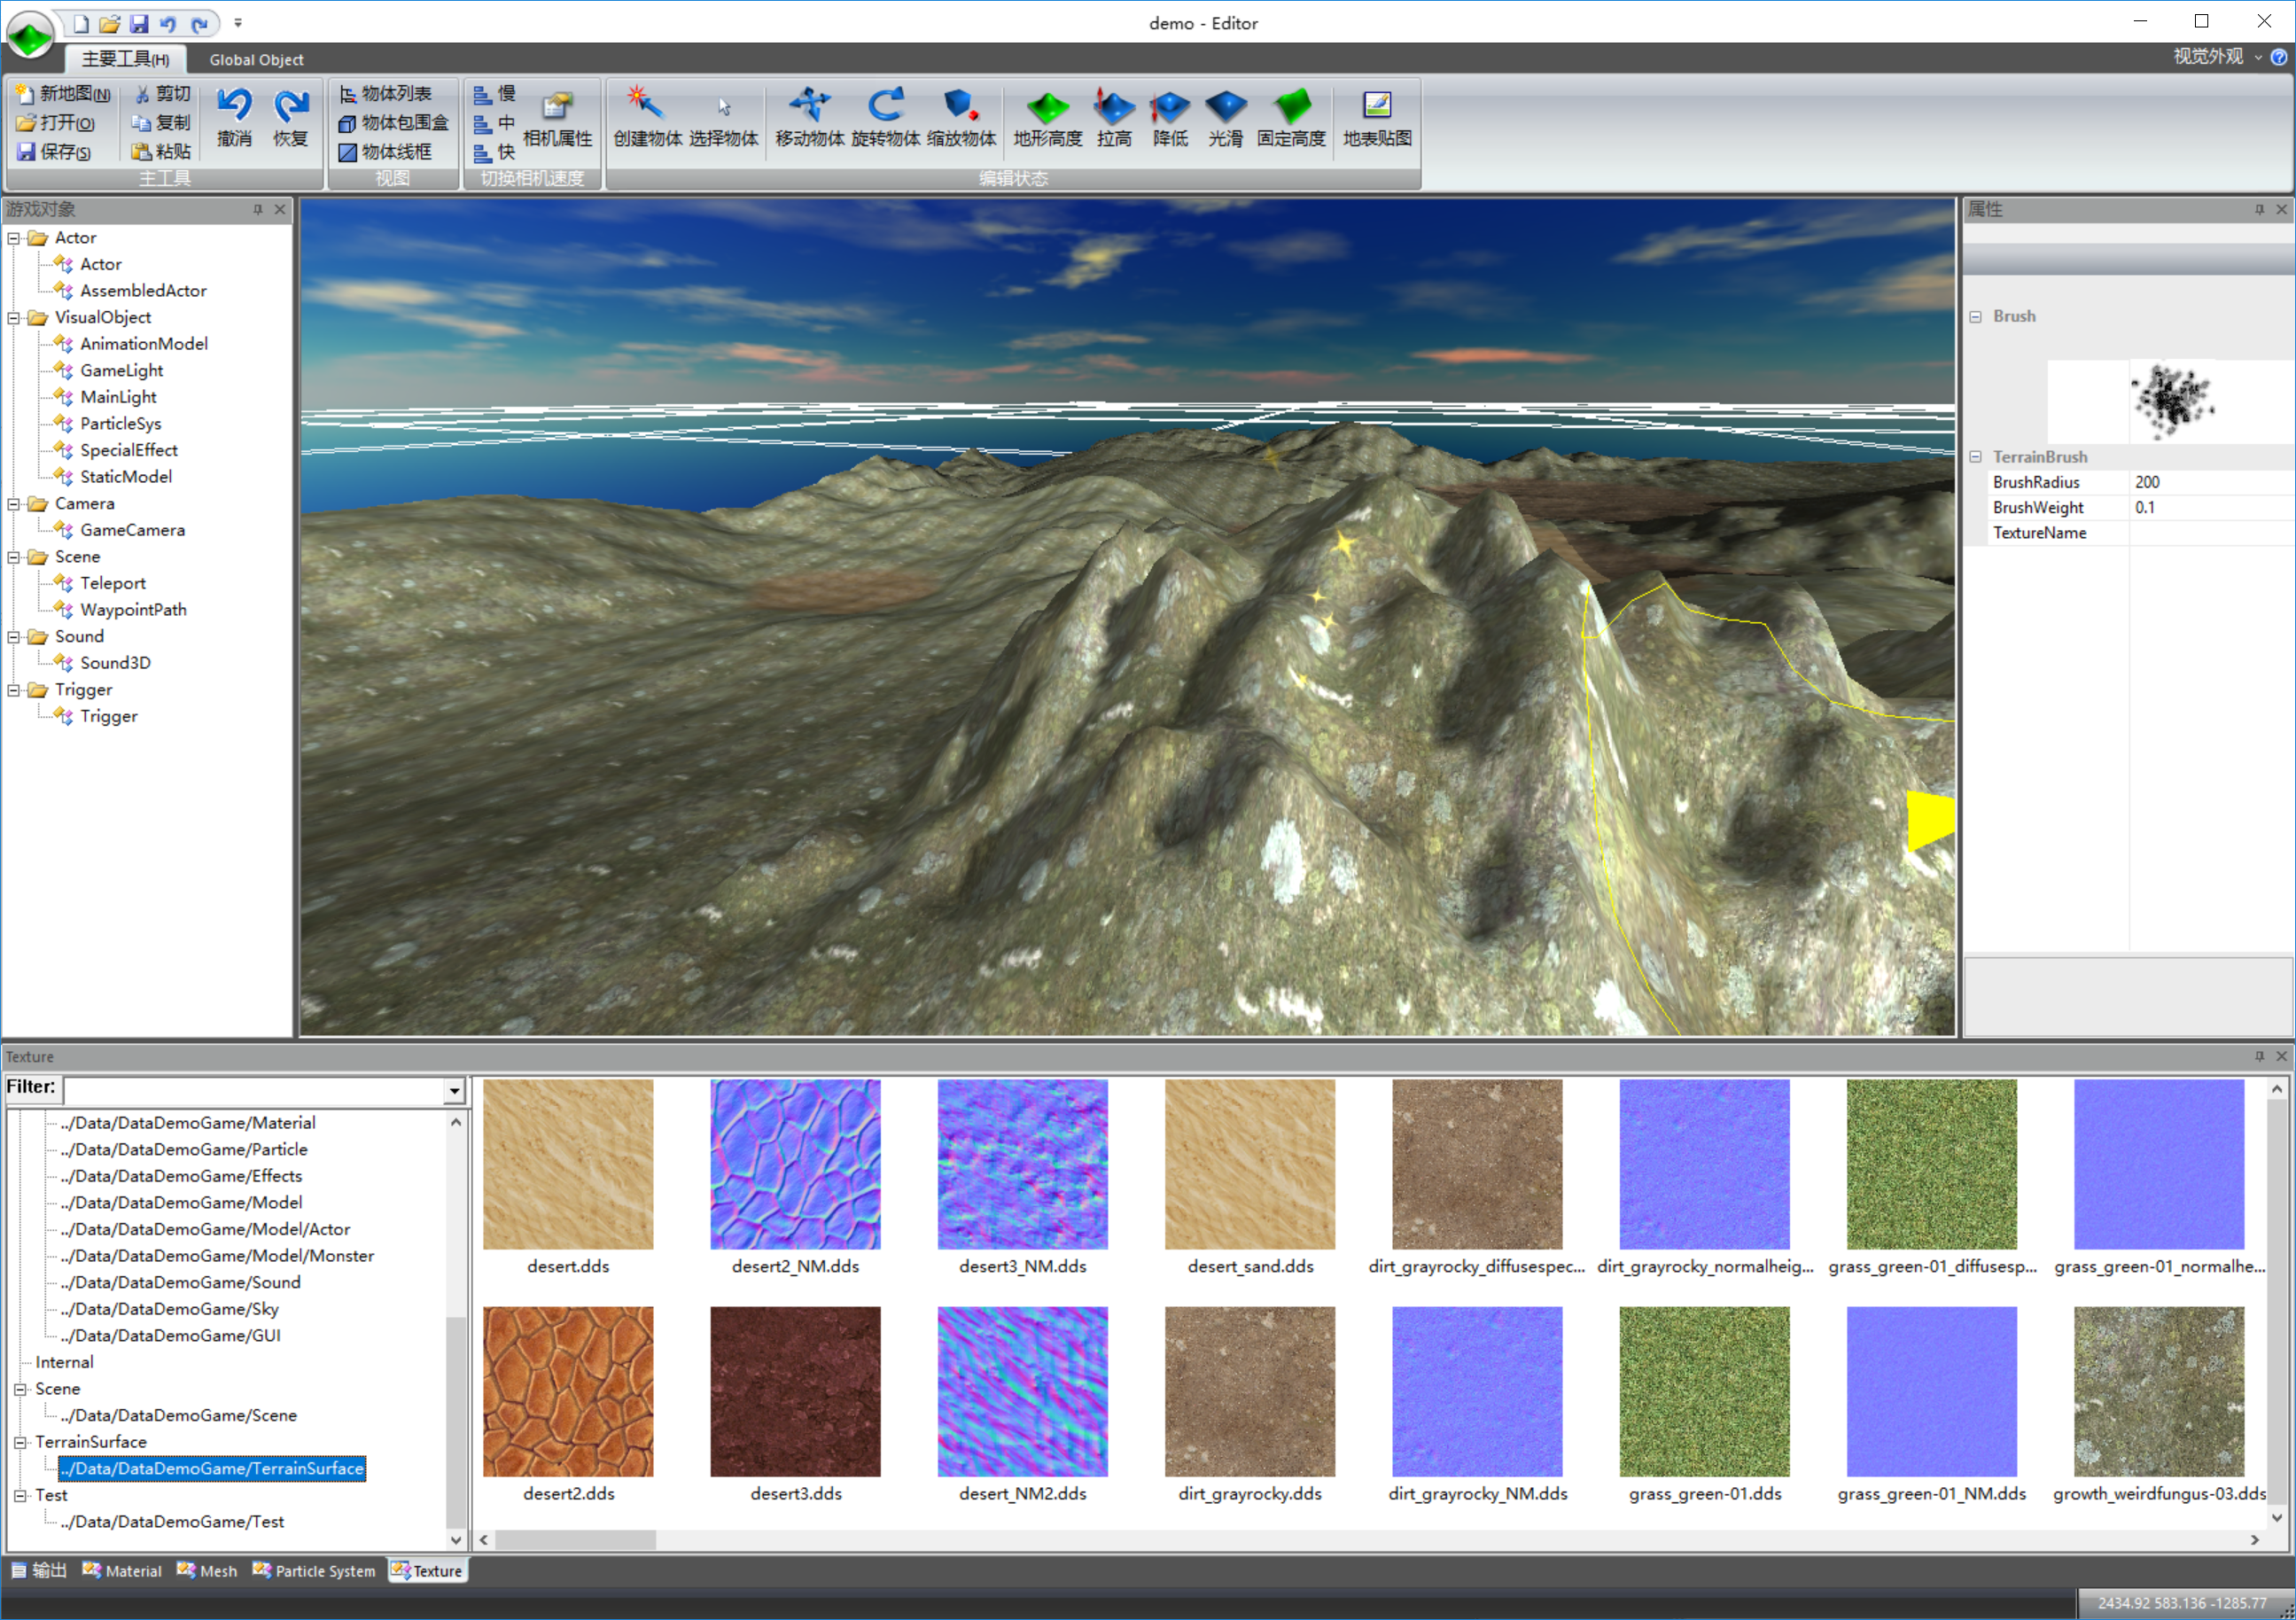The image size is (2296, 1620).
Task: Activate the 旋转物体 rotate object tool
Action: tap(885, 118)
